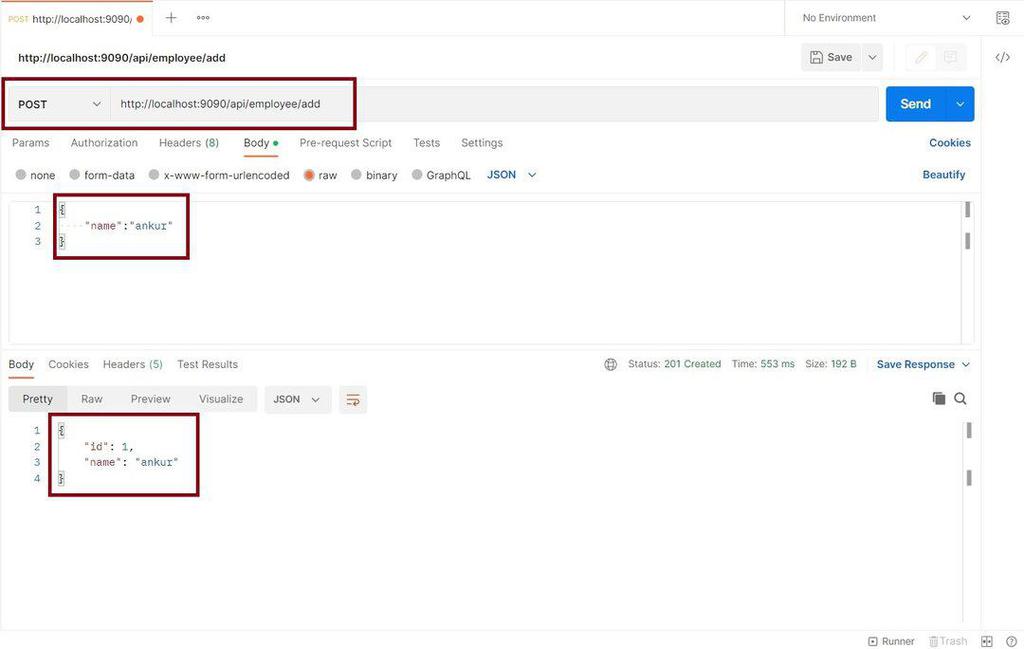Image resolution: width=1024 pixels, height=649 pixels.
Task: Click the response body scrollbar
Action: pos(968,521)
